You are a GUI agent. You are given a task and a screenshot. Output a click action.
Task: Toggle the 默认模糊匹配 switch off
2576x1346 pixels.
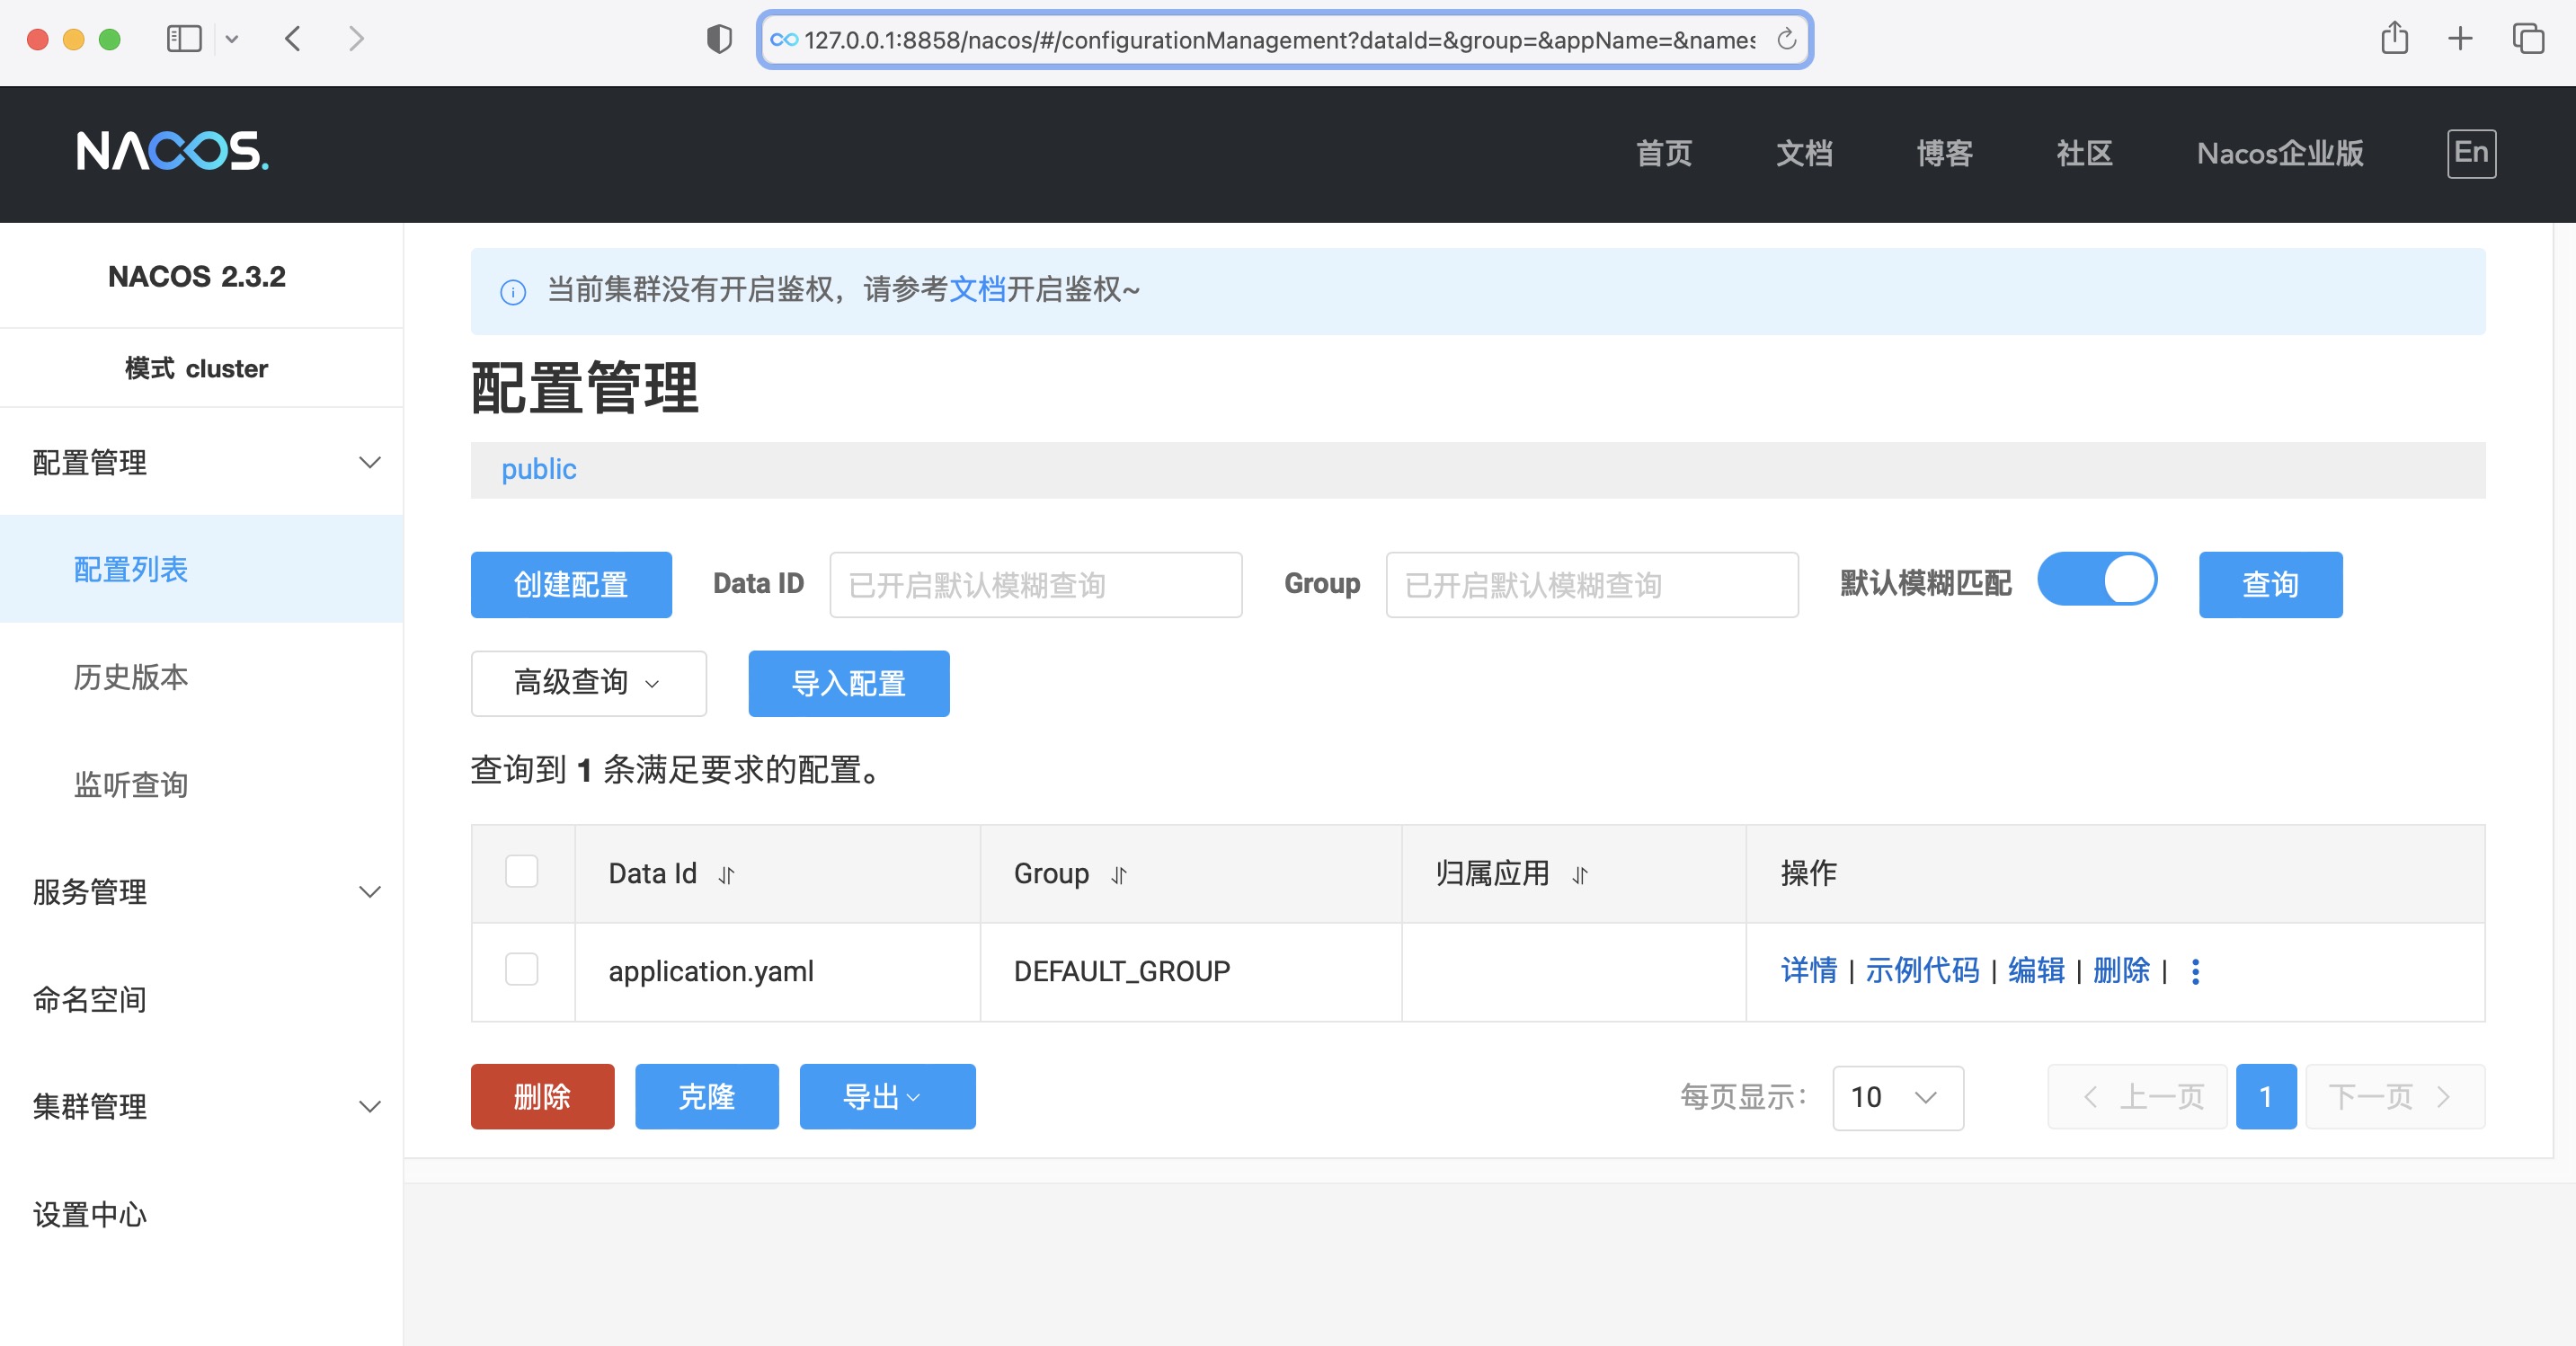2097,580
